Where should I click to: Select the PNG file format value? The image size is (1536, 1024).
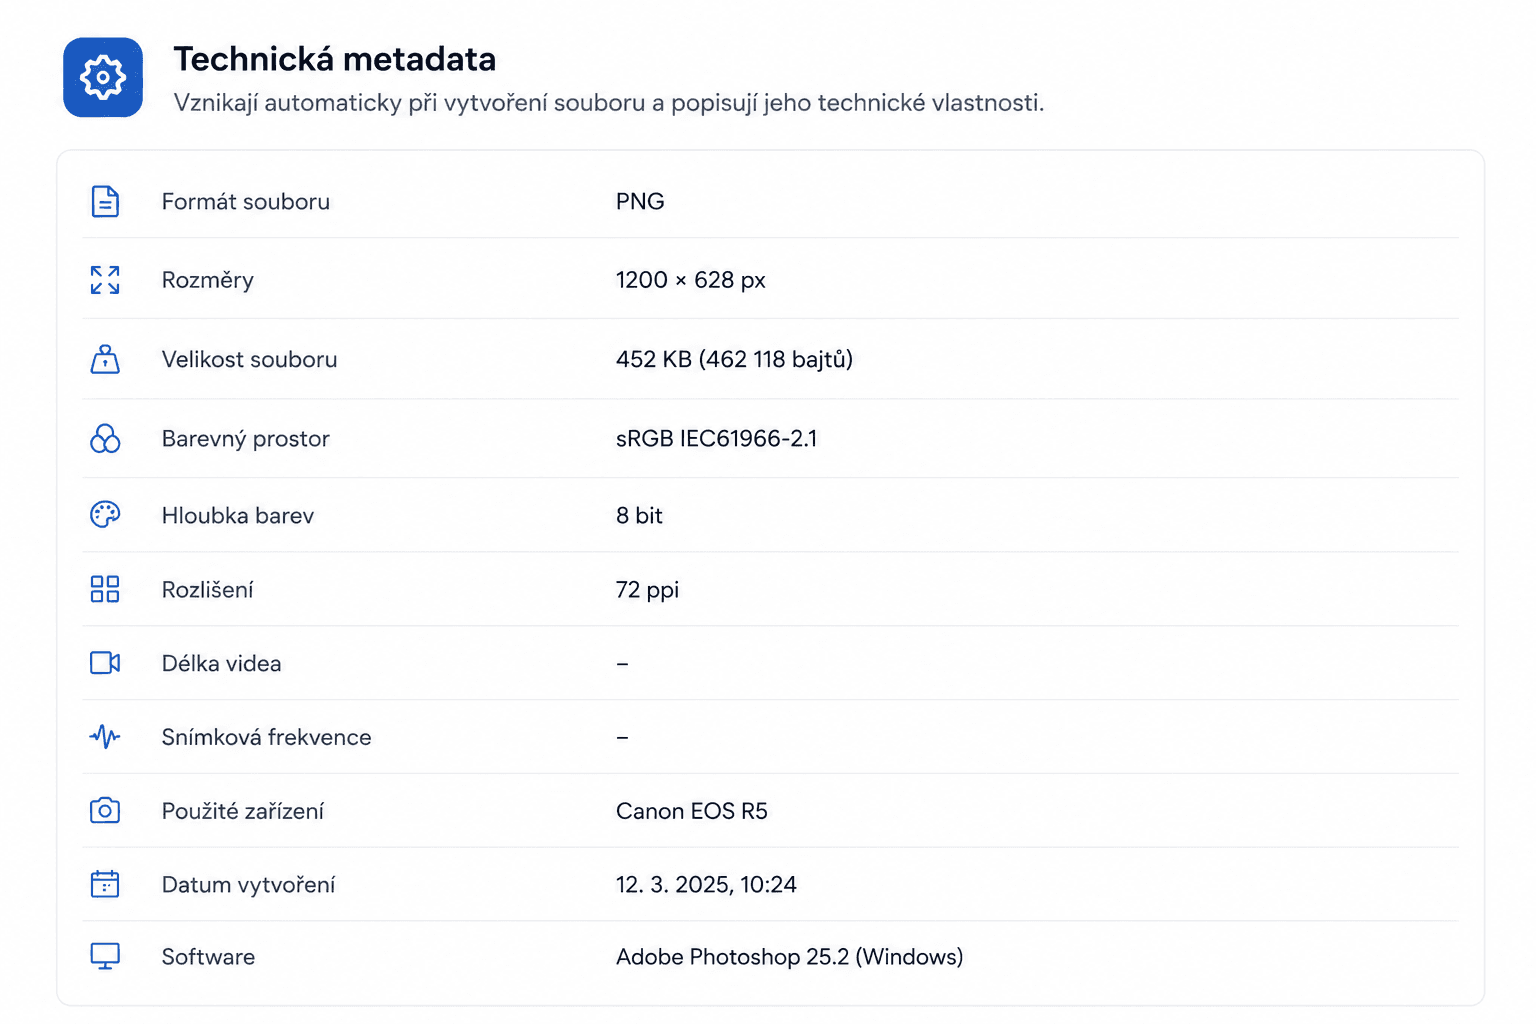coord(640,201)
